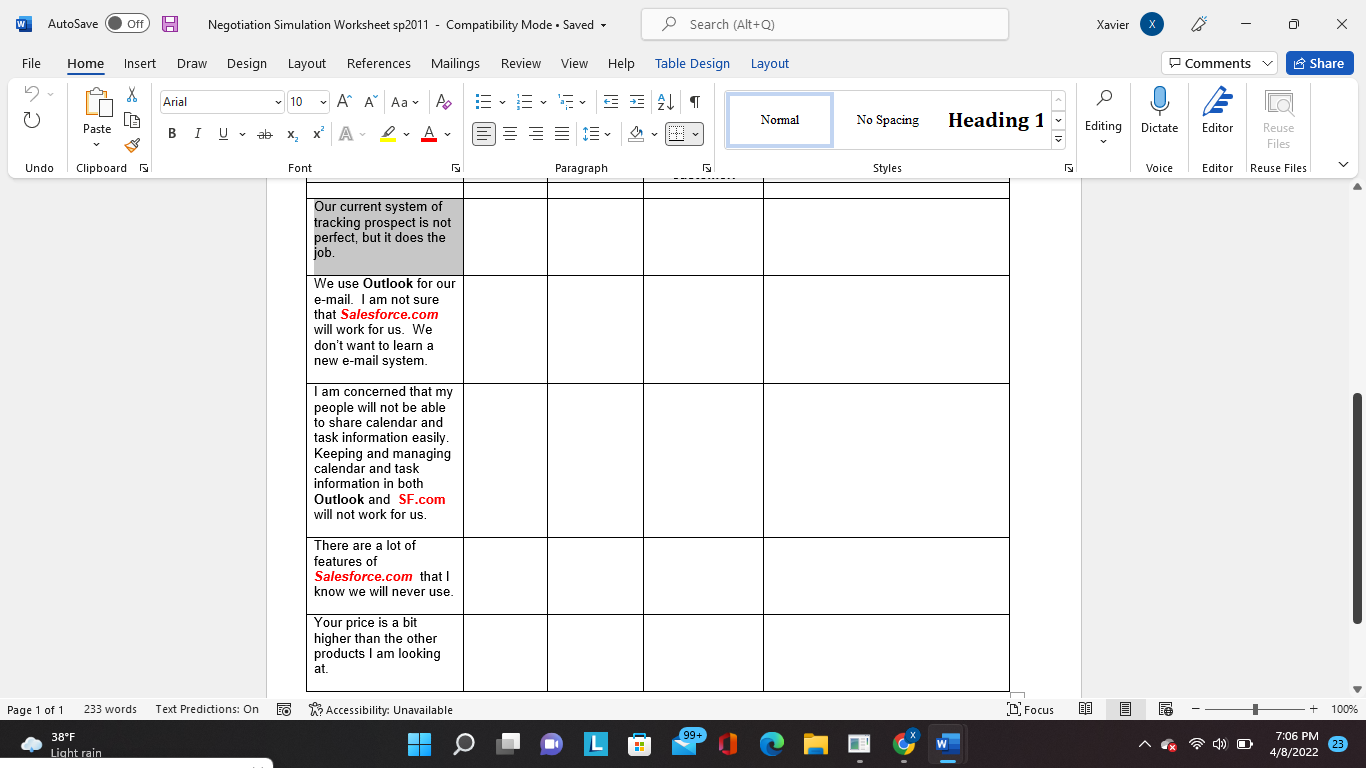The width and height of the screenshot is (1366, 768).
Task: Apply bullet list formatting
Action: [x=483, y=102]
